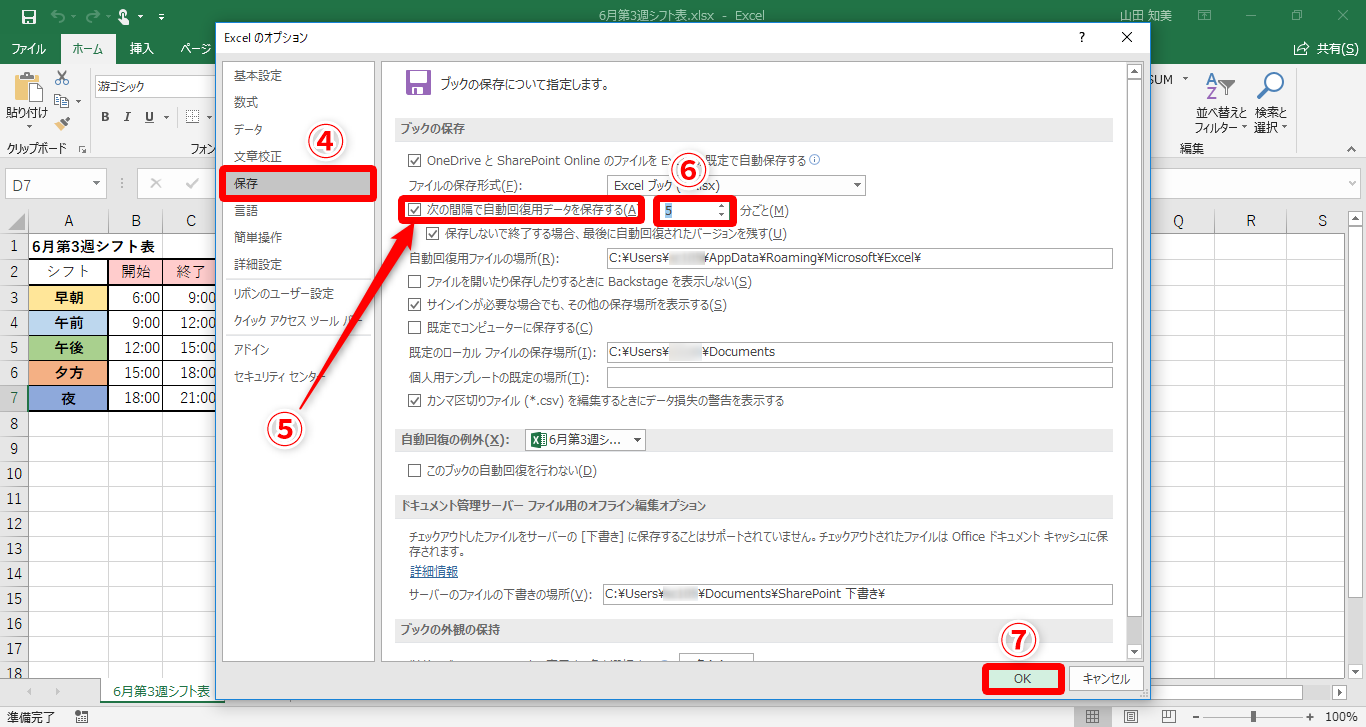Apply Italic formatting with the I icon

coord(127,117)
